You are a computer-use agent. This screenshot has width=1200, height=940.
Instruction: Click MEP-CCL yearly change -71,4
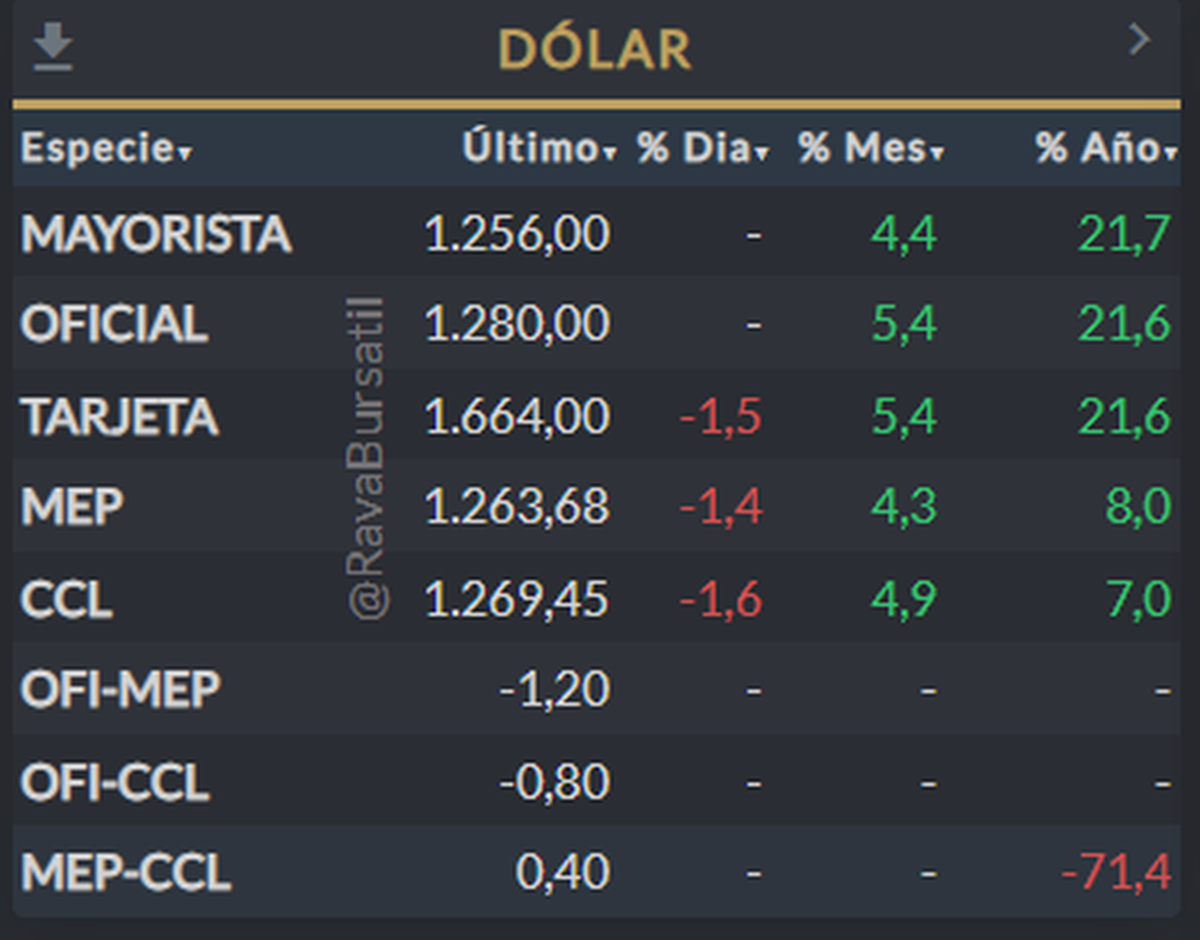1116,873
